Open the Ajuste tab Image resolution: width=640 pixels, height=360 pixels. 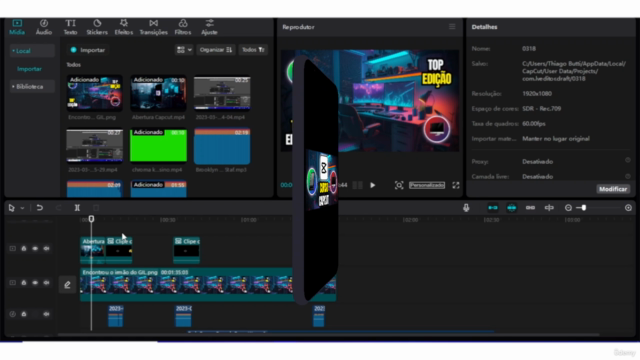(x=209, y=27)
